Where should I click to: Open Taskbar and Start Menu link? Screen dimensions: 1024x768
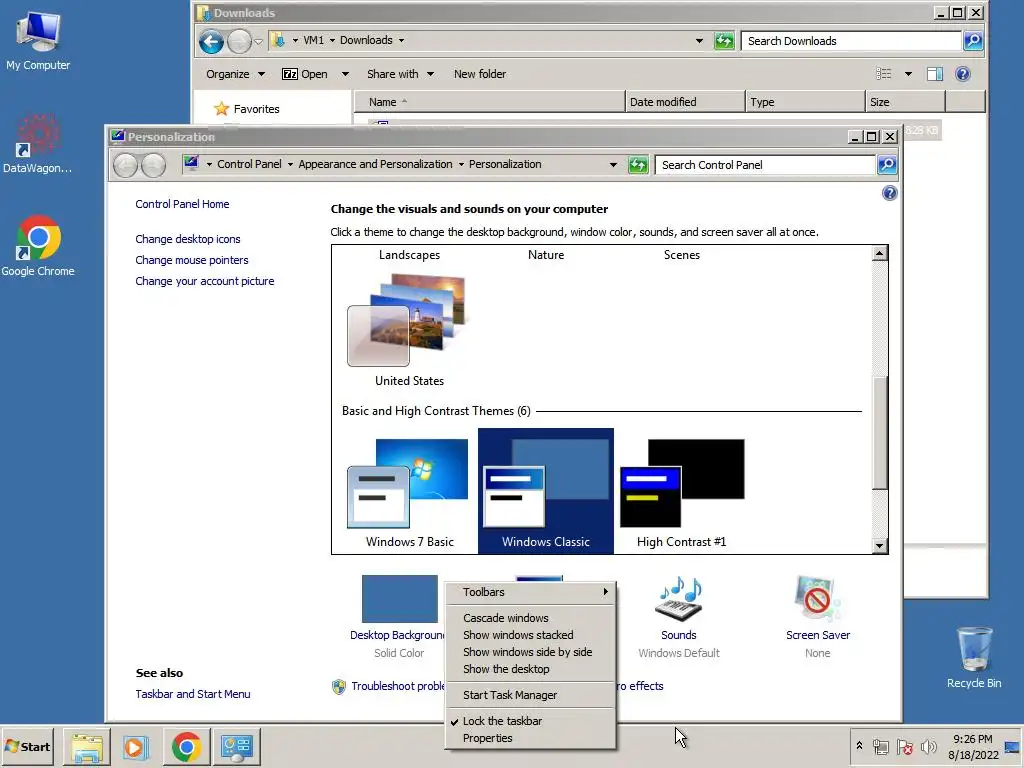coord(193,694)
